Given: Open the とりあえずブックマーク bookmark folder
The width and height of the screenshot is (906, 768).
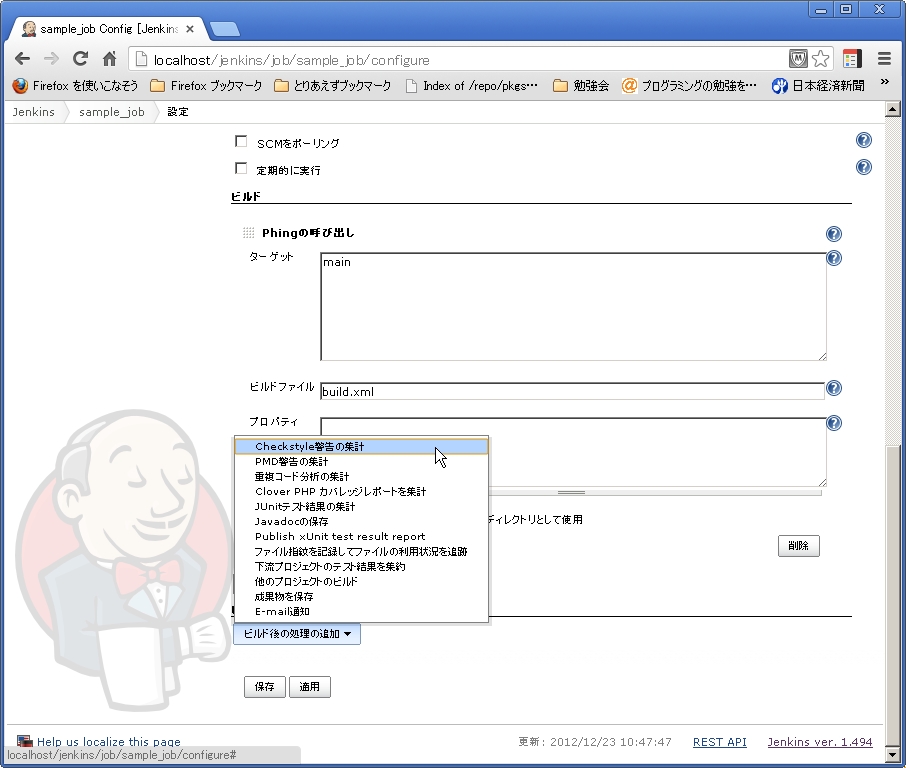Looking at the screenshot, I should click(332, 86).
